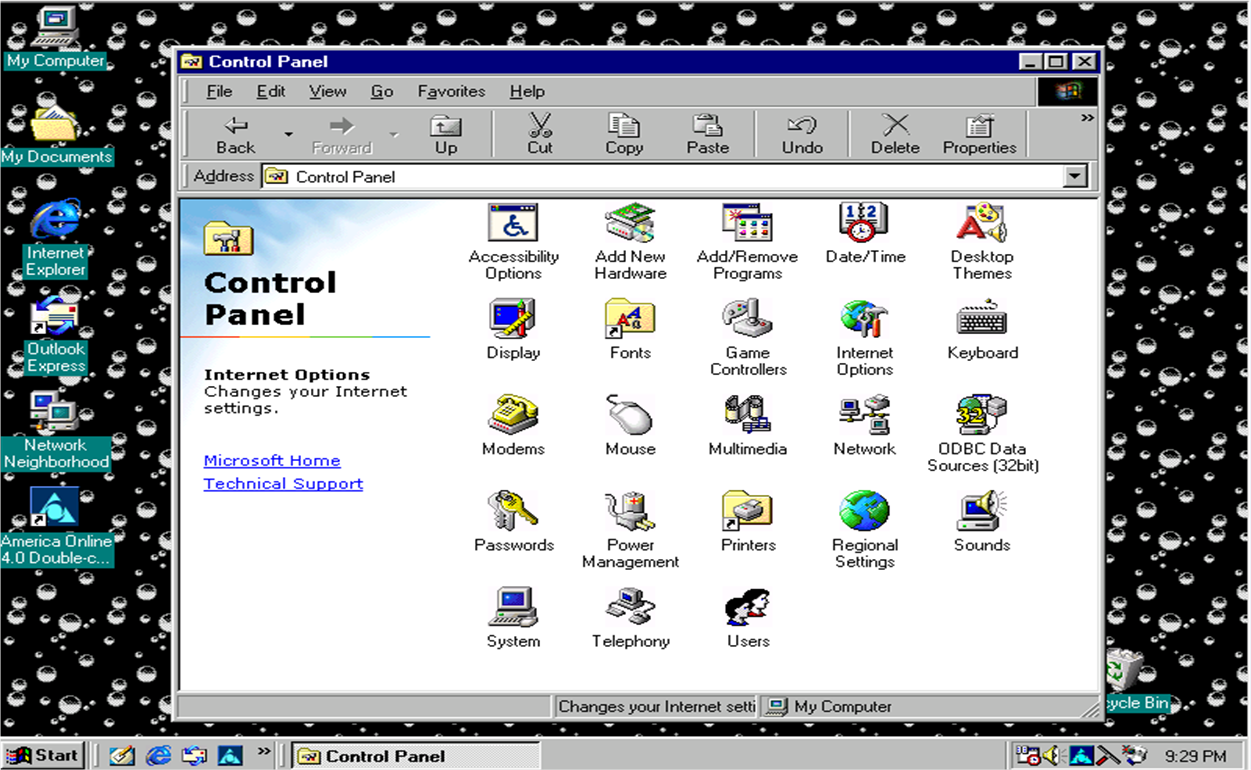Click the Network icon in Control Panel

(864, 415)
